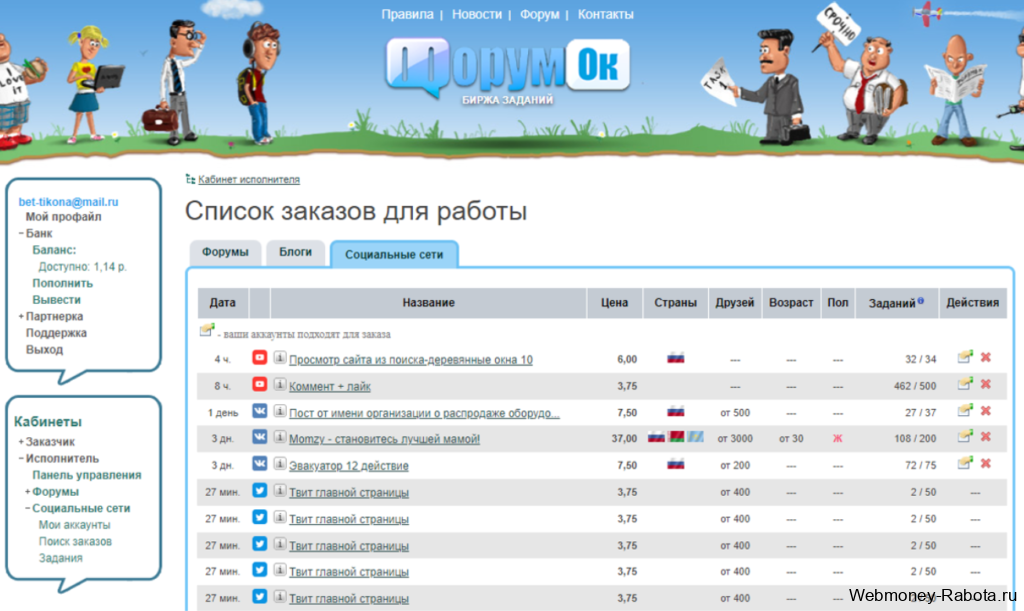The height and width of the screenshot is (611, 1024).
Task: Collapse the Банк section in sidebar
Action: pyautogui.click(x=21, y=233)
